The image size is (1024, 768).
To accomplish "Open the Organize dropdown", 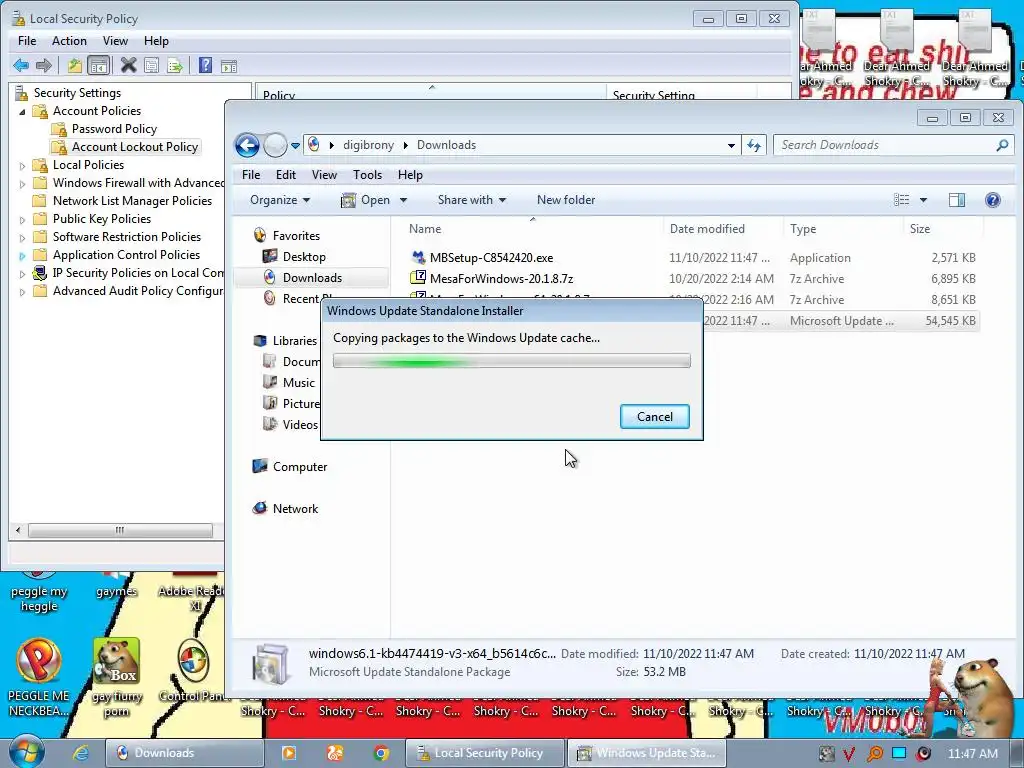I will click(x=280, y=200).
